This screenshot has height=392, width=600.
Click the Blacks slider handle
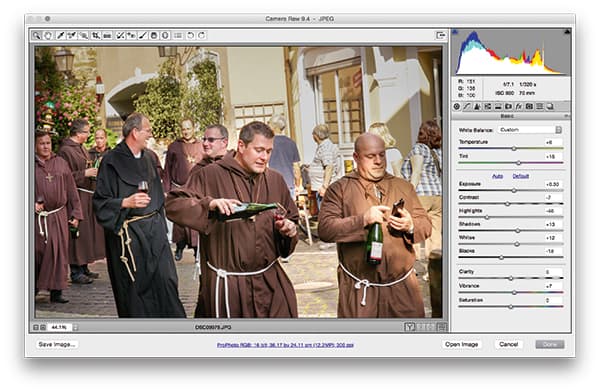point(501,257)
